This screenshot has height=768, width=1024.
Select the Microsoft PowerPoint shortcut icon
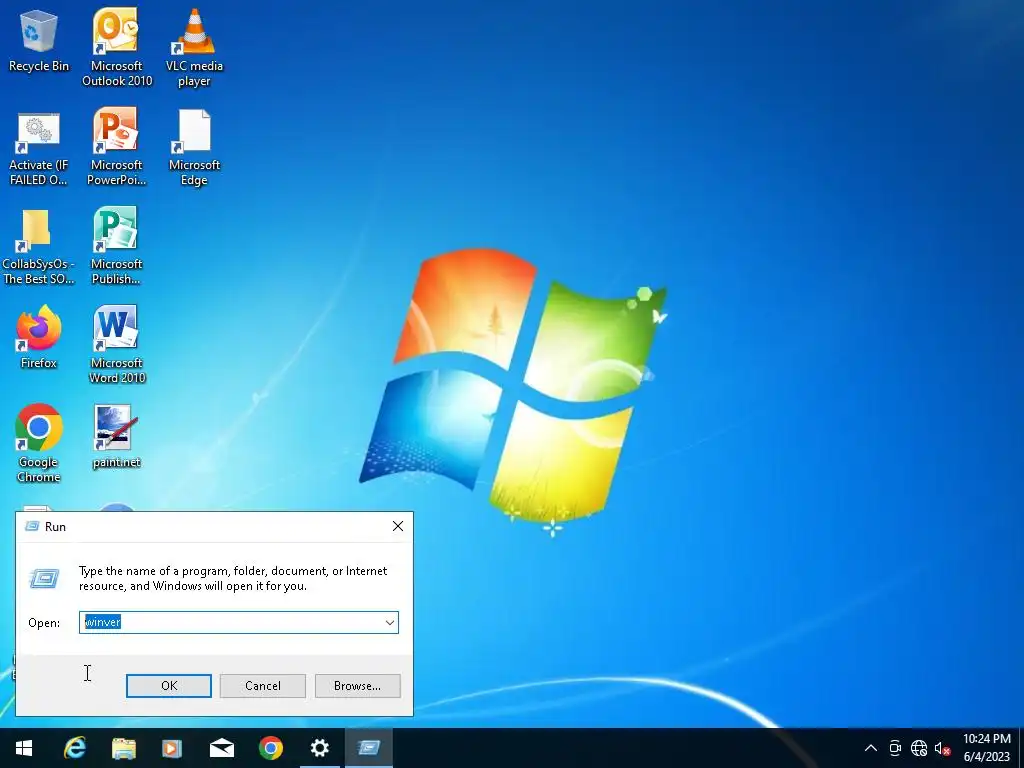point(116,148)
